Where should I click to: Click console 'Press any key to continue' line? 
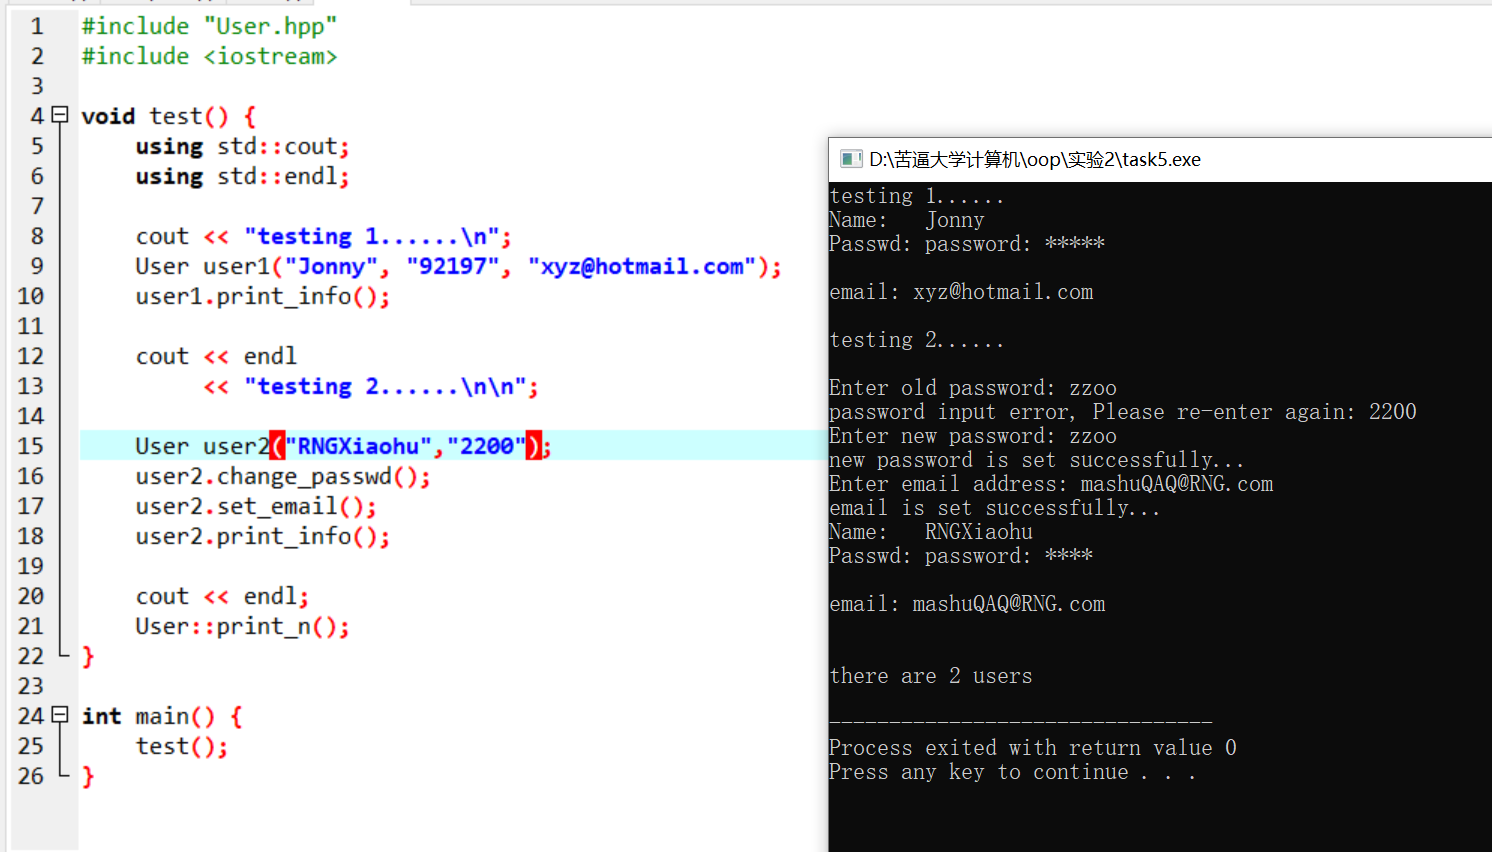click(x=1013, y=772)
